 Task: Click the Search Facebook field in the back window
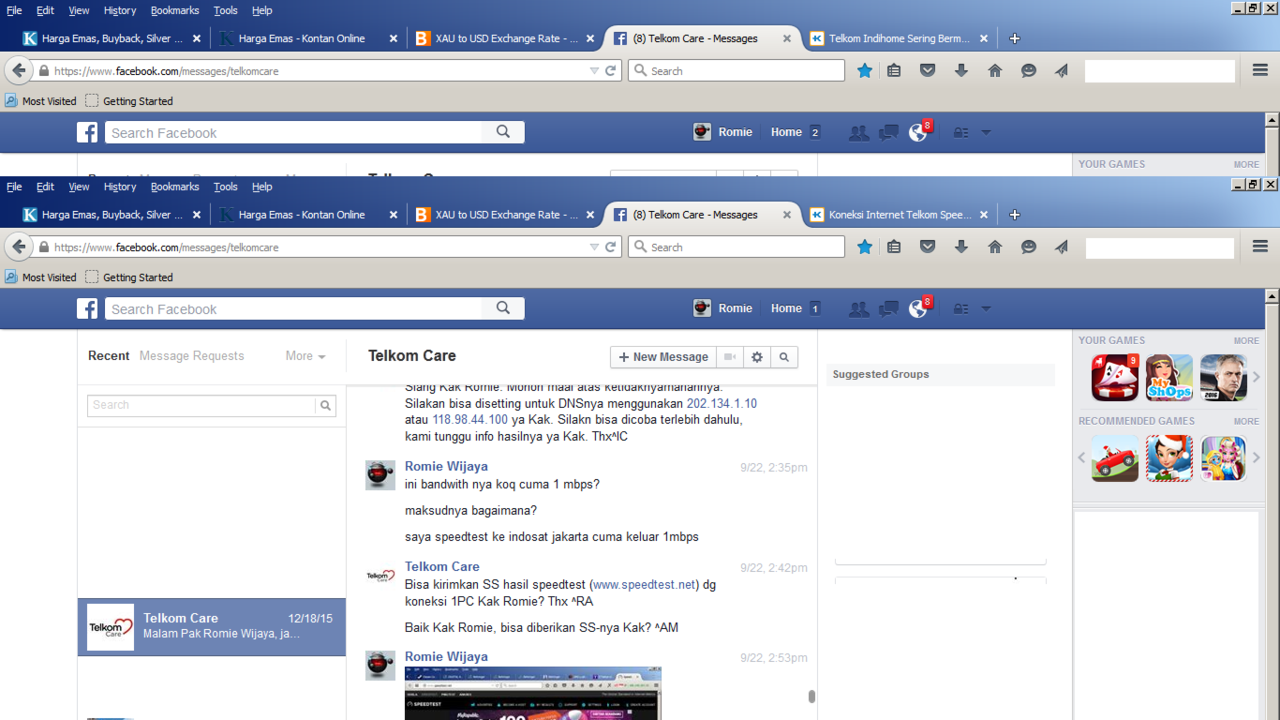coord(295,133)
